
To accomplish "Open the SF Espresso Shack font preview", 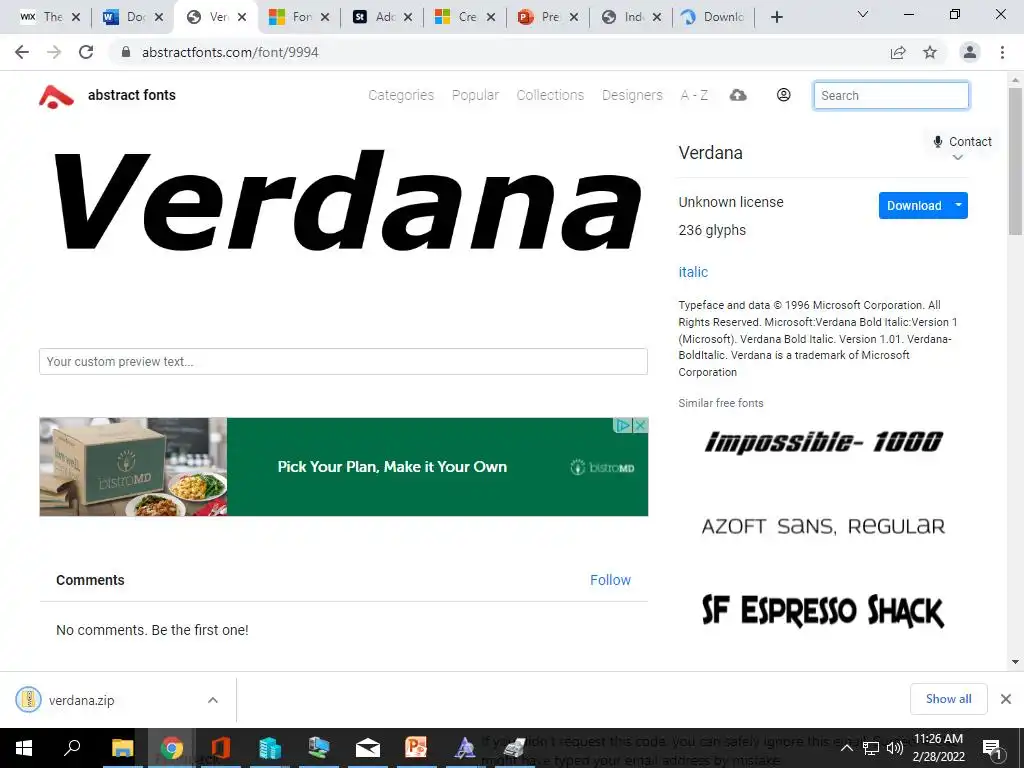I will 823,611.
